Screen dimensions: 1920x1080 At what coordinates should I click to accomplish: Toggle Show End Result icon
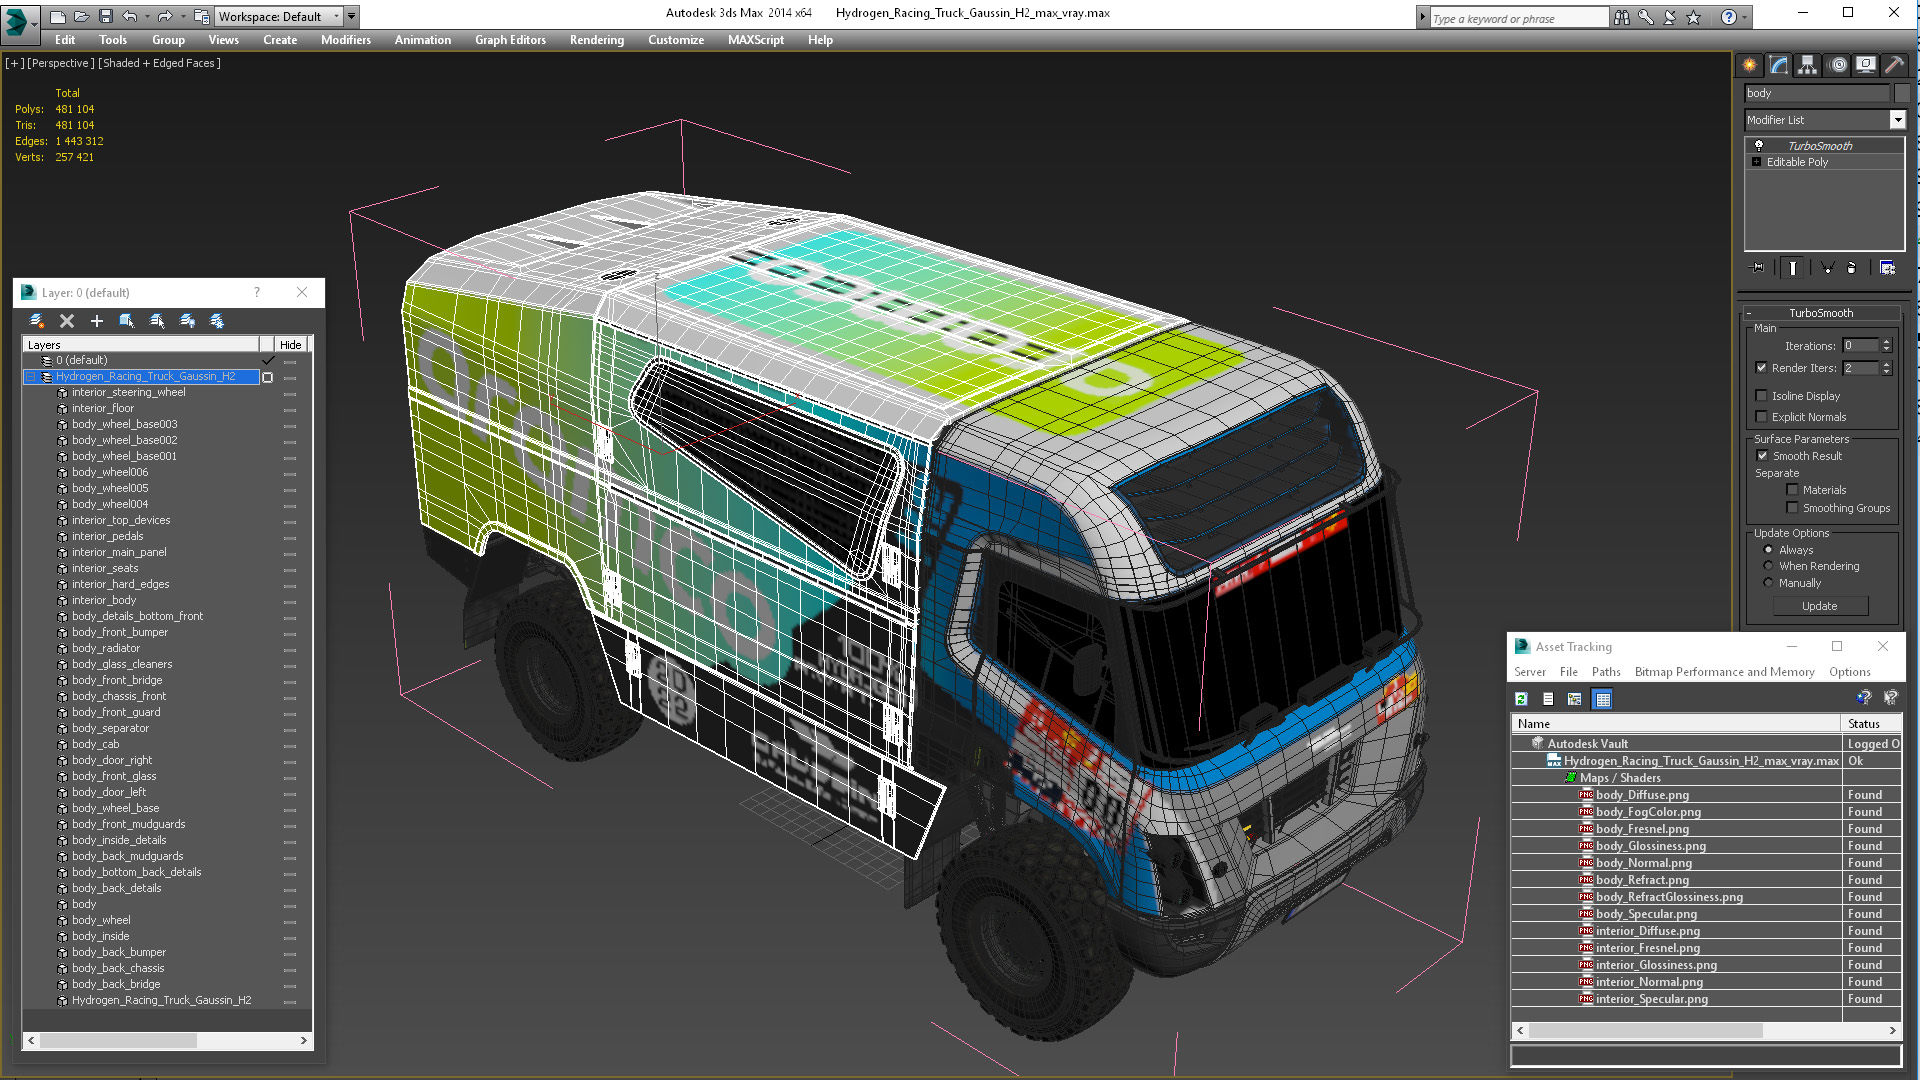pos(1792,268)
